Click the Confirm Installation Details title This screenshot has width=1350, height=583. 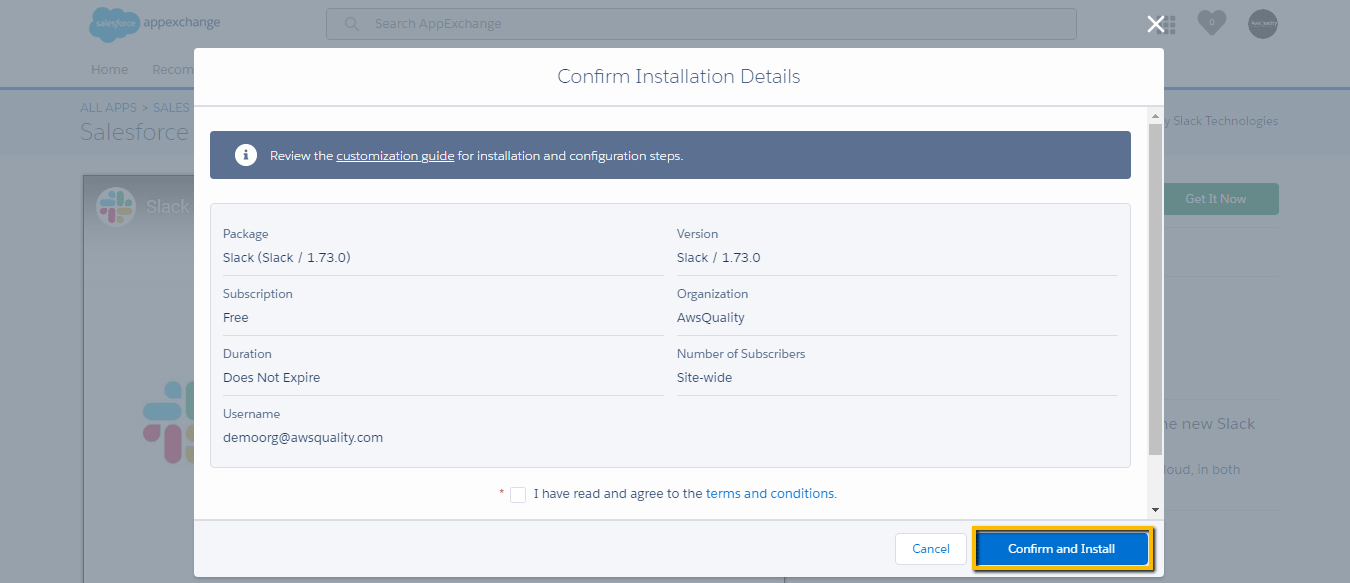click(x=679, y=76)
